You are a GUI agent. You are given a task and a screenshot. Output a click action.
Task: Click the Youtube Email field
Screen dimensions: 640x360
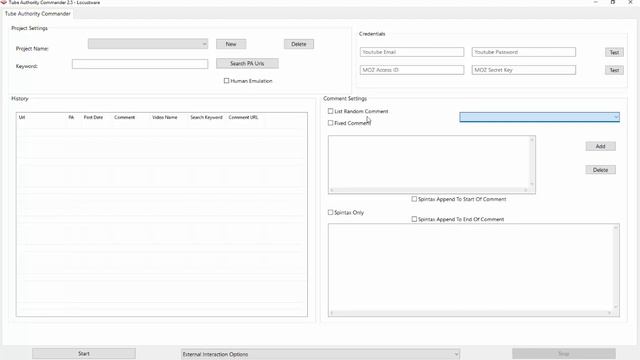tap(412, 52)
